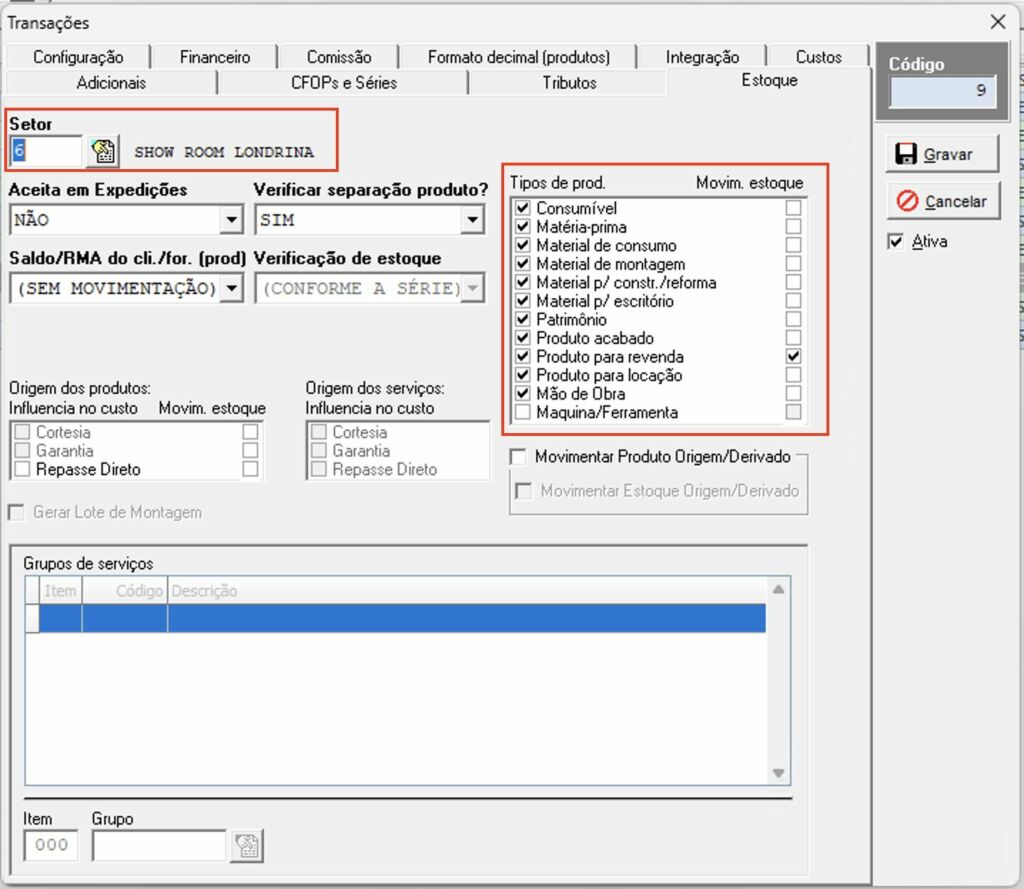Open the Setor lookup icon
1024x889 pixels.
(103, 152)
